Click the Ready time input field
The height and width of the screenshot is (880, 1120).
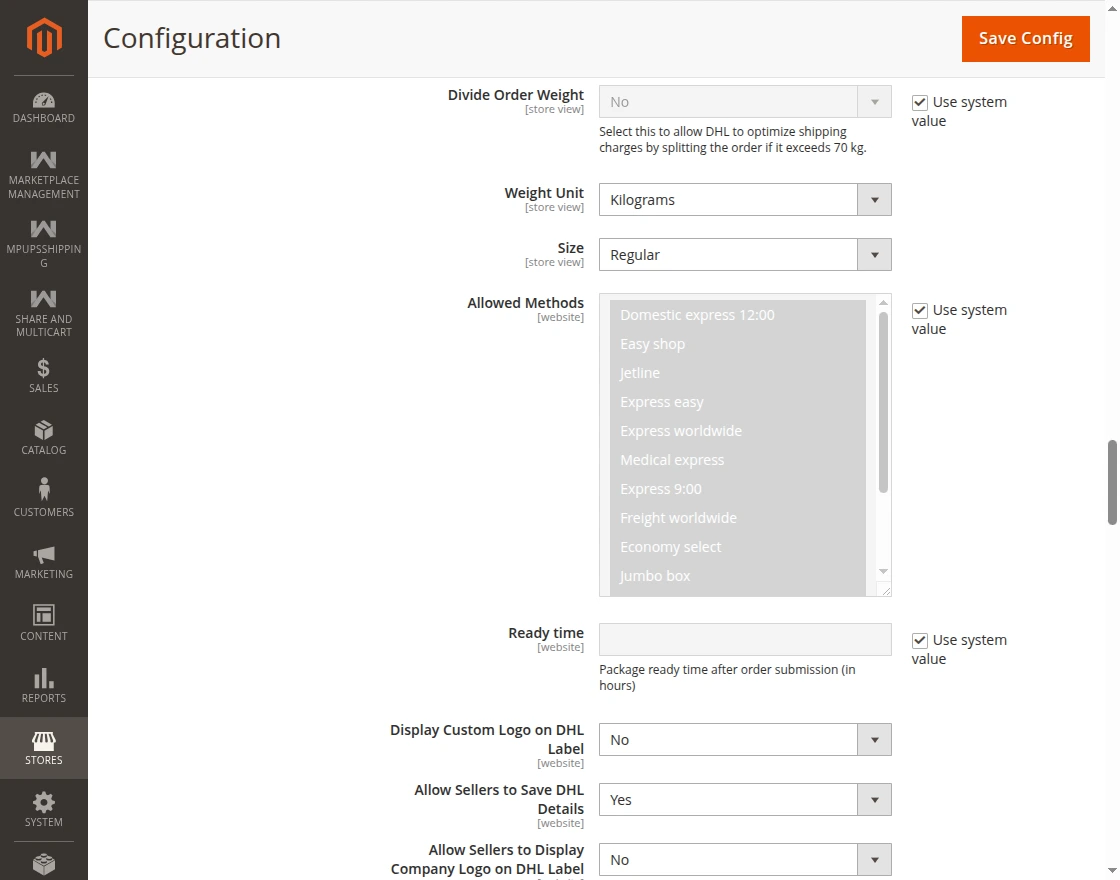[x=745, y=639]
